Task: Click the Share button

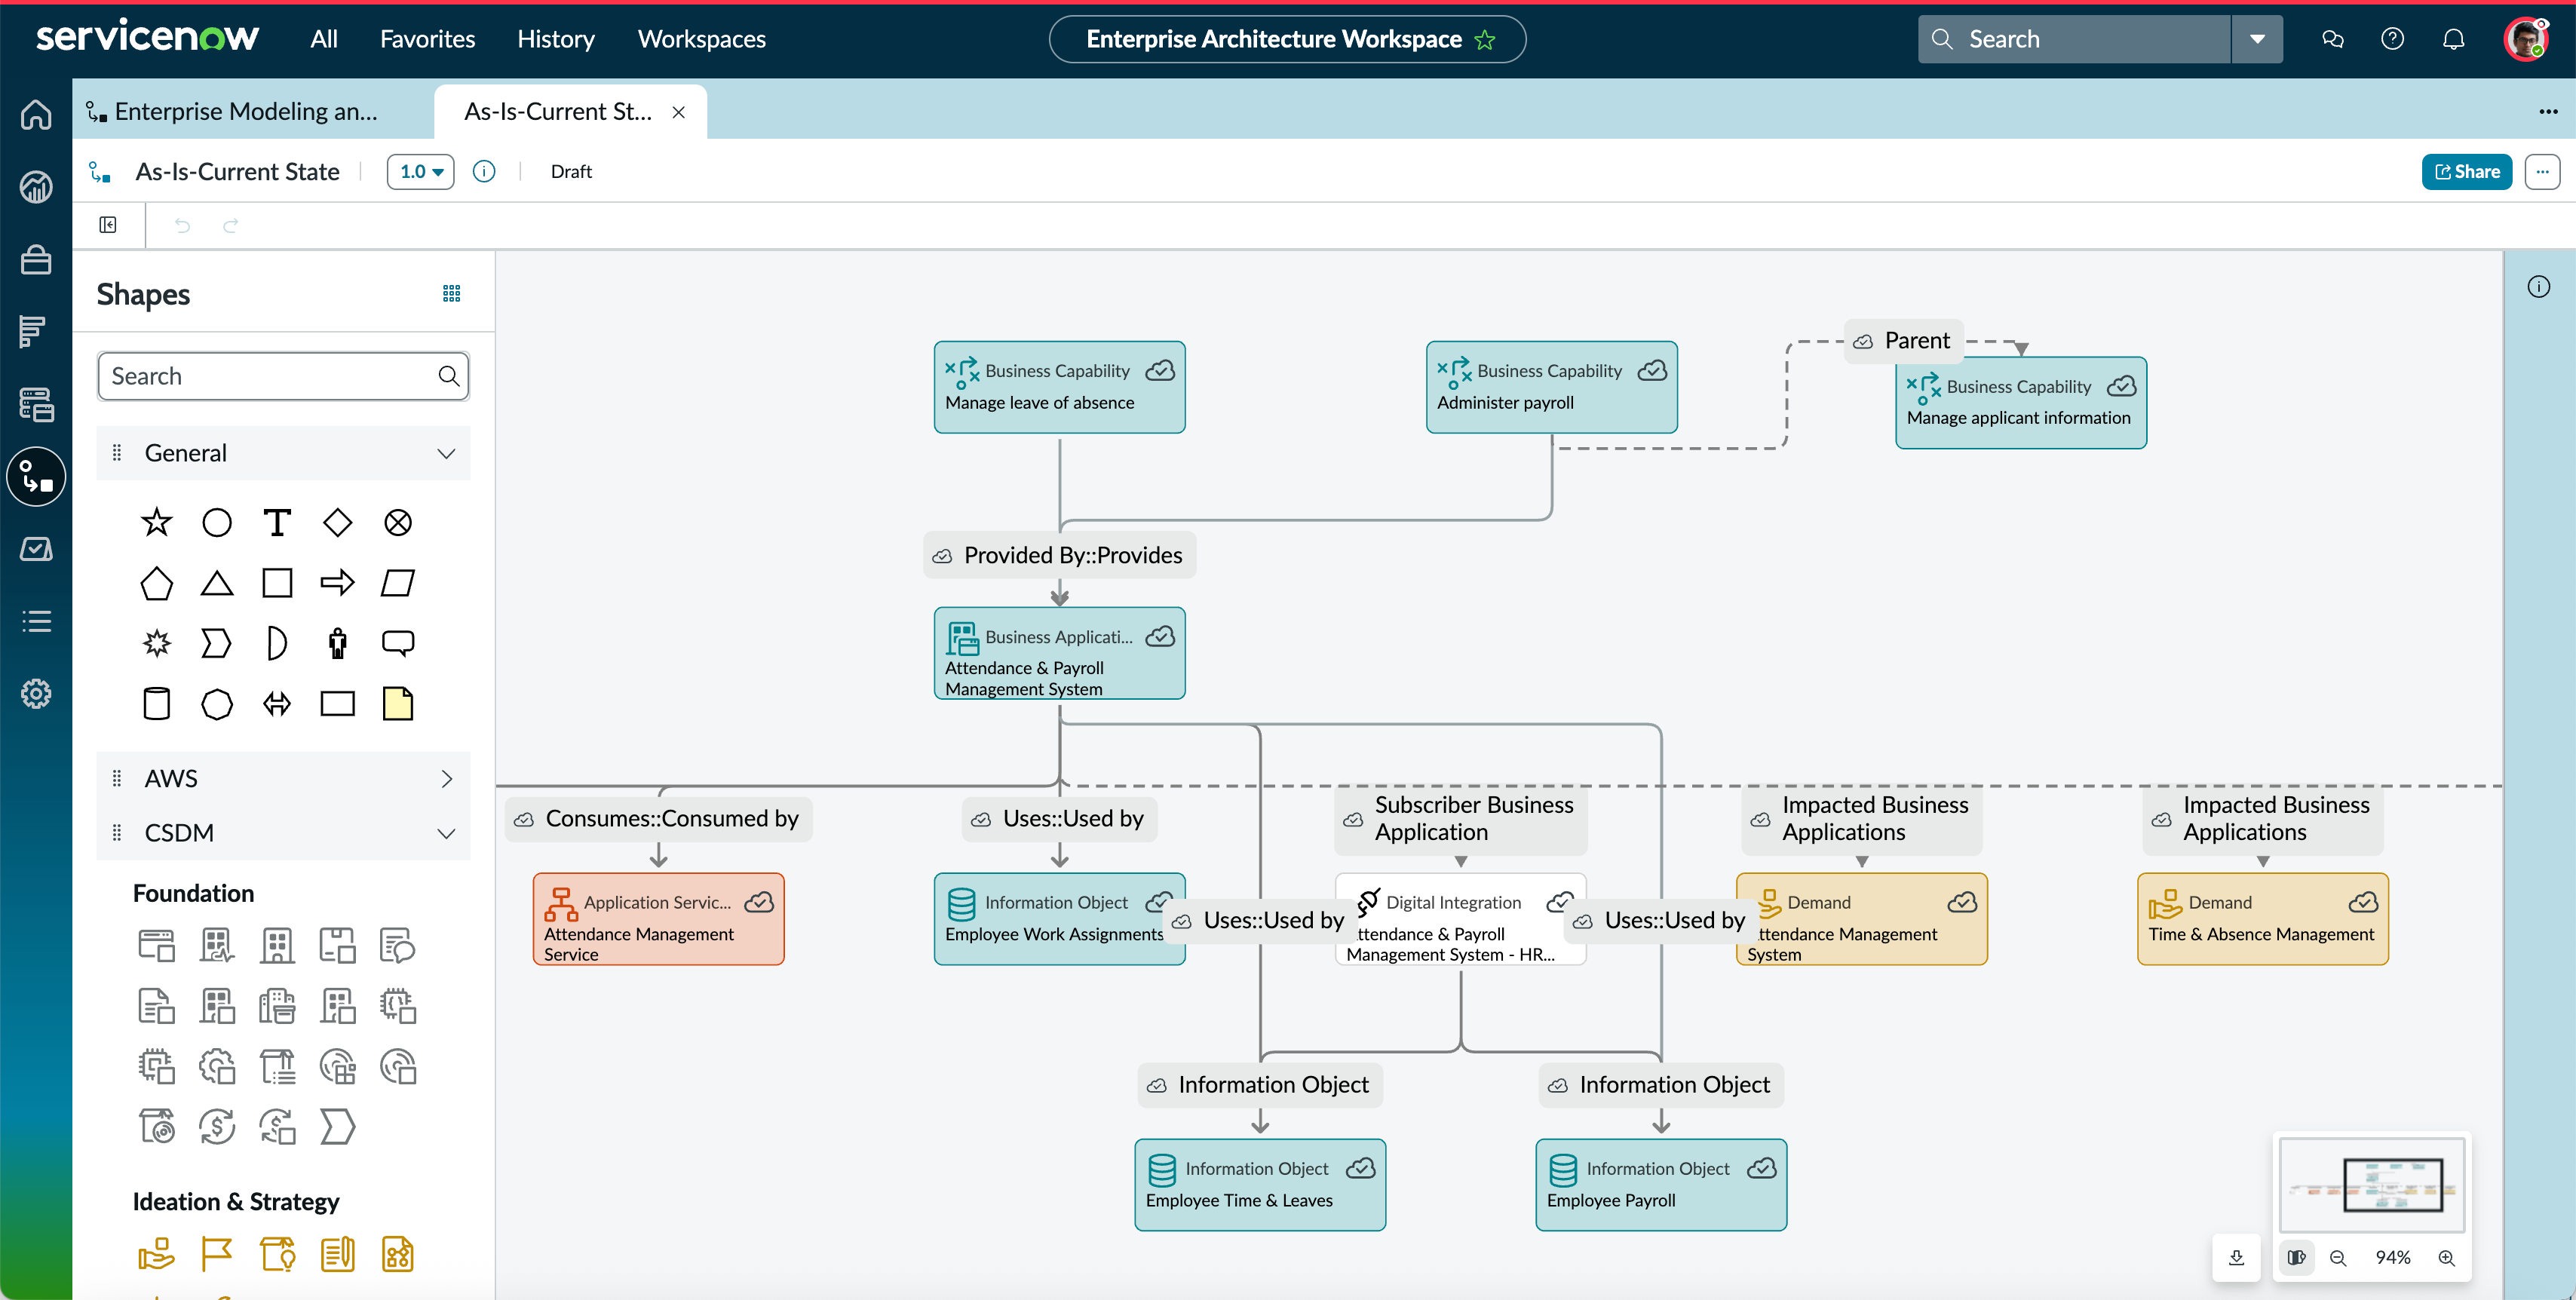Action: (x=2466, y=171)
